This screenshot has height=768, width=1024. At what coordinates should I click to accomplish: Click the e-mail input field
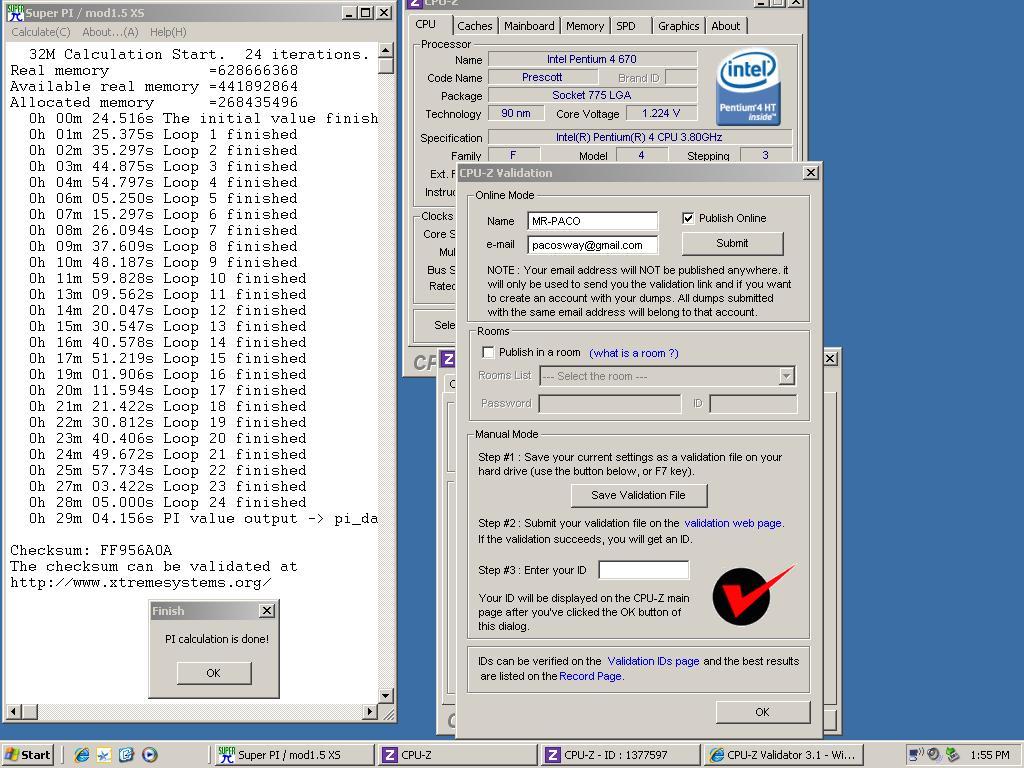click(x=592, y=245)
